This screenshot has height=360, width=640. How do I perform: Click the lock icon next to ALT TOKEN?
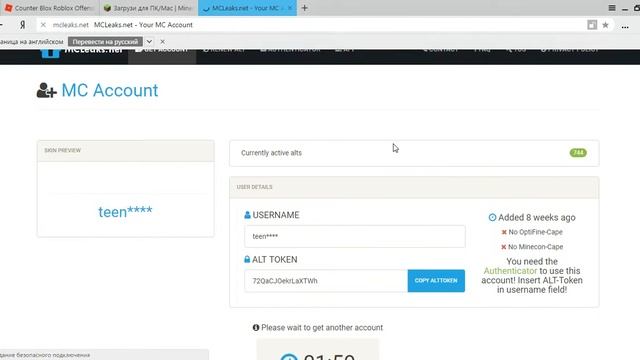pyautogui.click(x=247, y=259)
